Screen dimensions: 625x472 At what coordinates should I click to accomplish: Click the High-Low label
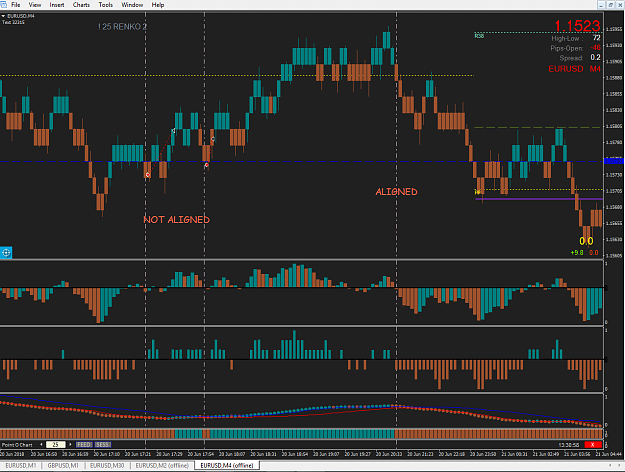tap(567, 38)
